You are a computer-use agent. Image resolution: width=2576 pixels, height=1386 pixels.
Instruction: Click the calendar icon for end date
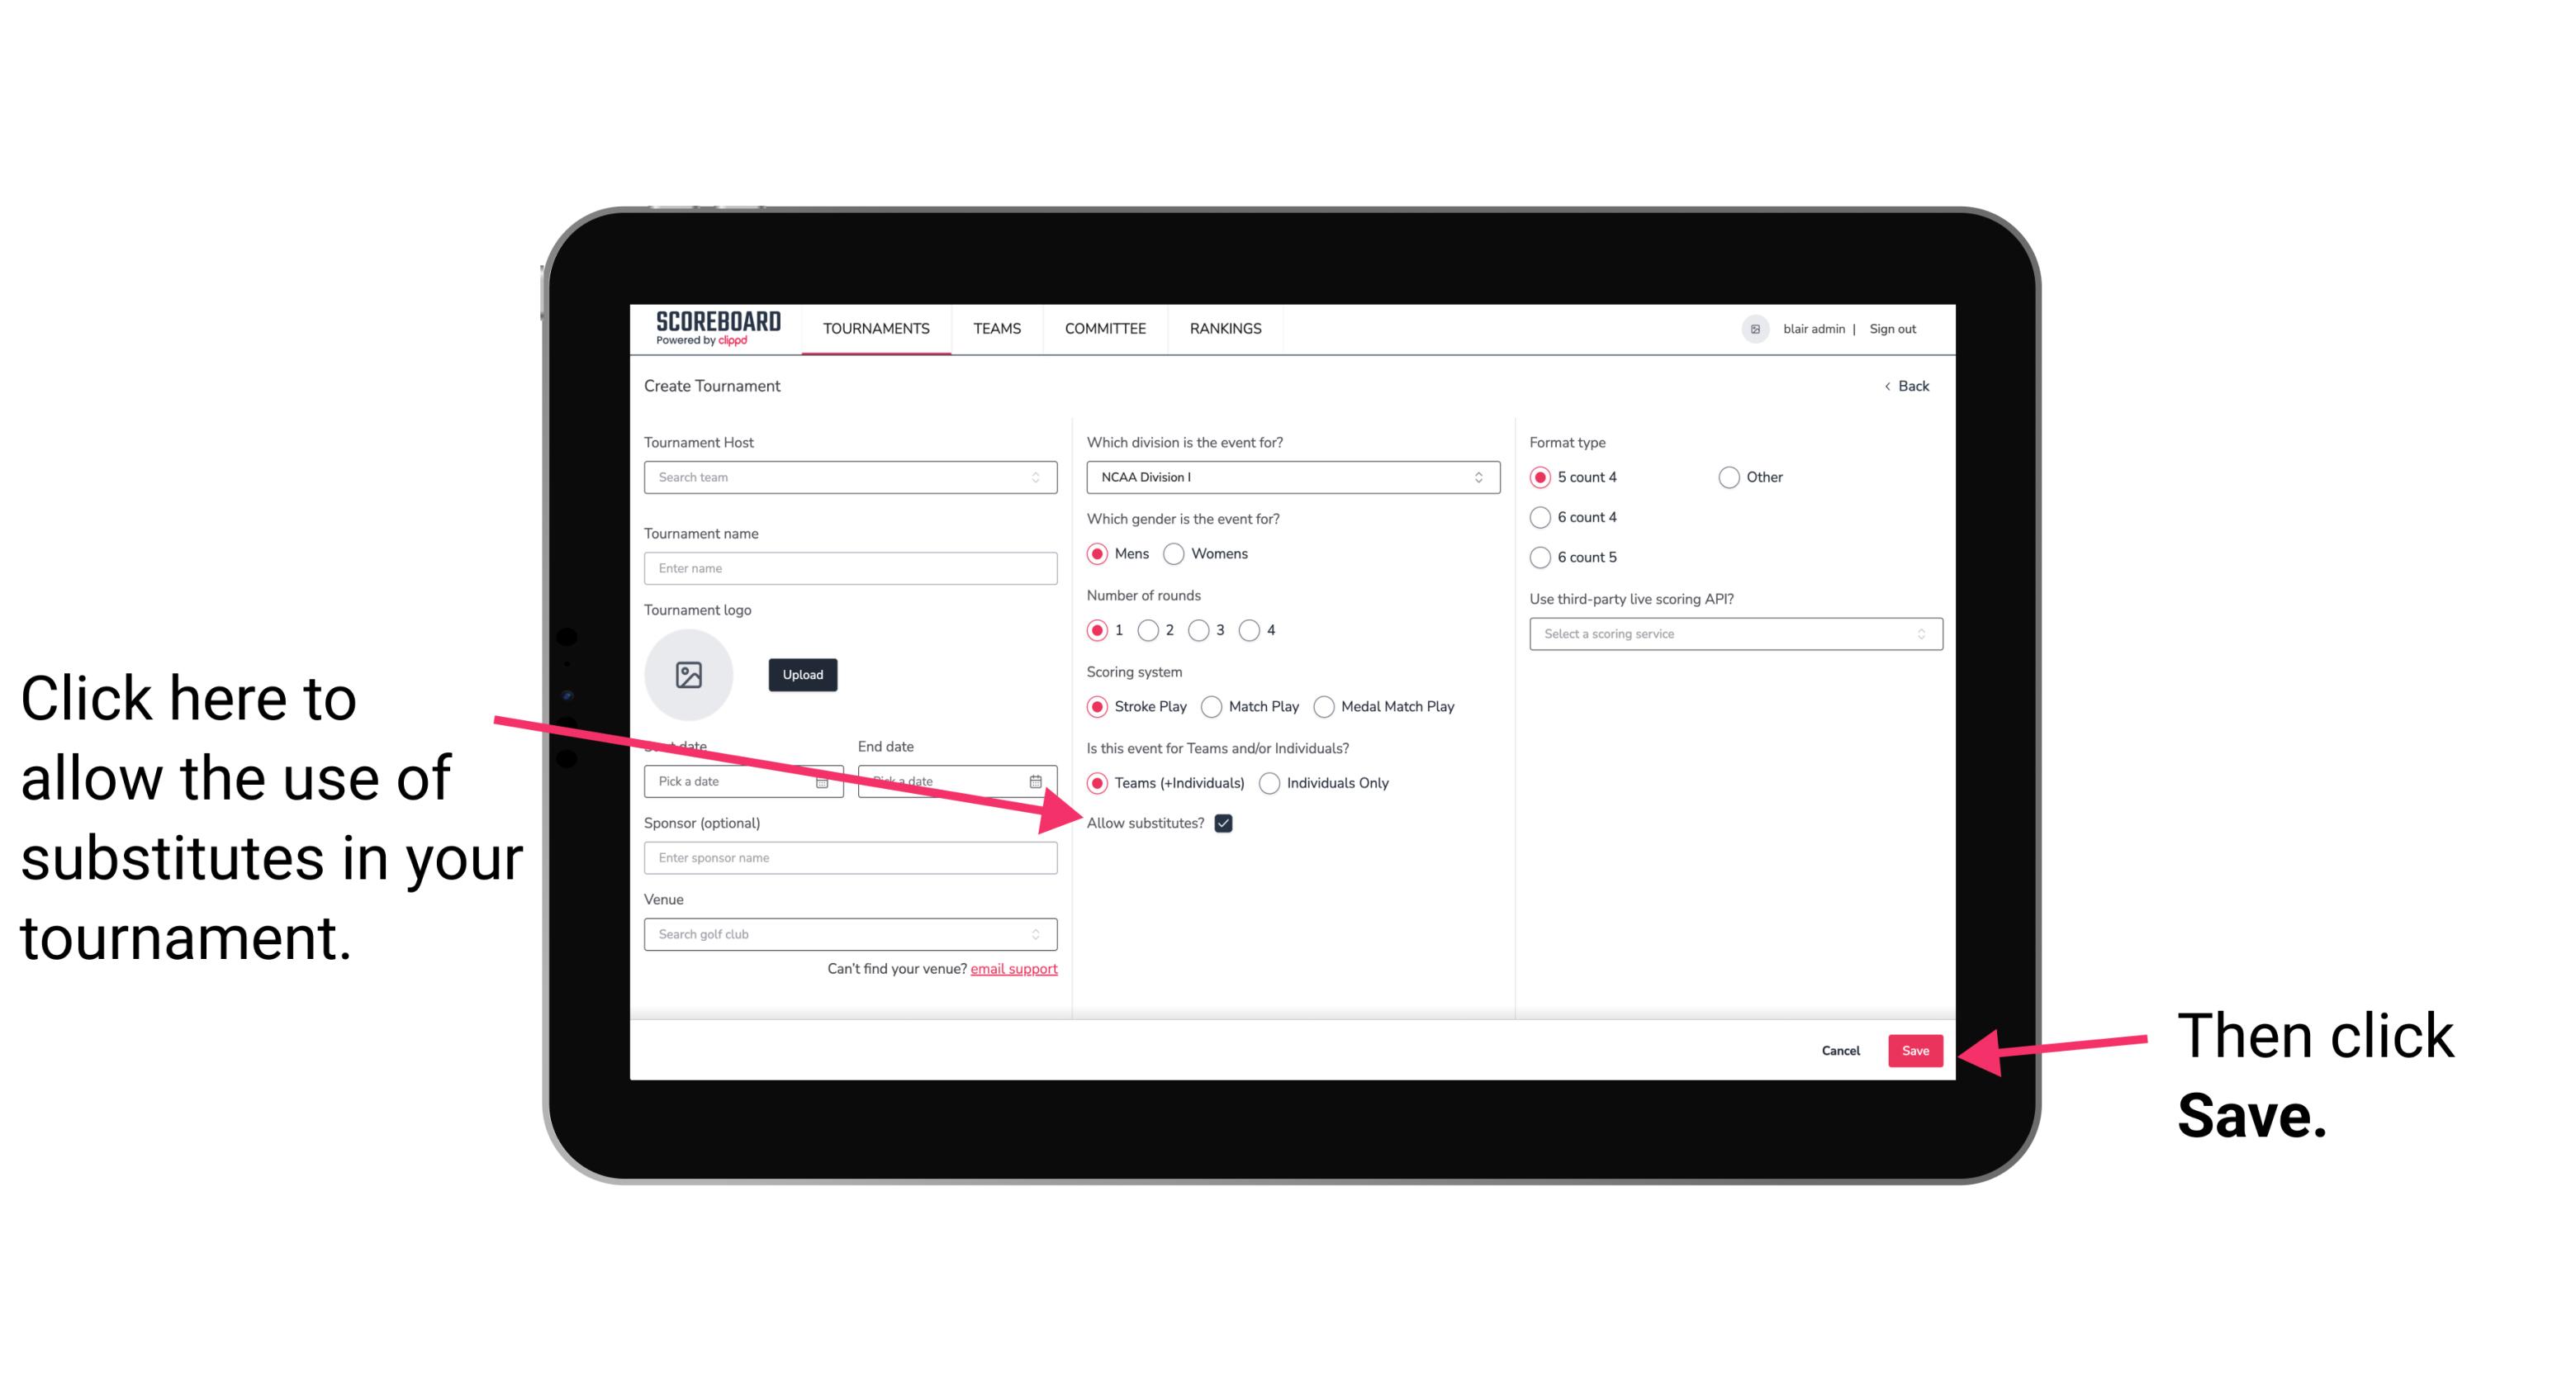pos(1039,780)
